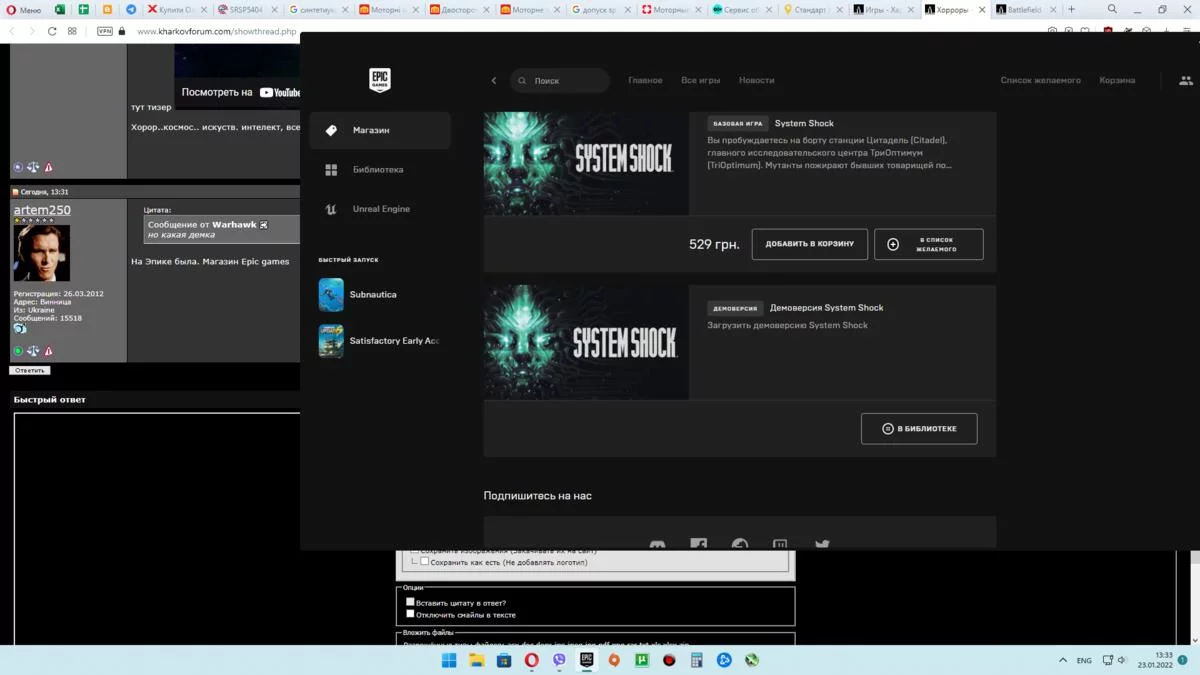Open the Viber taskbar icon
Viewport: 1200px width, 675px height.
point(559,660)
